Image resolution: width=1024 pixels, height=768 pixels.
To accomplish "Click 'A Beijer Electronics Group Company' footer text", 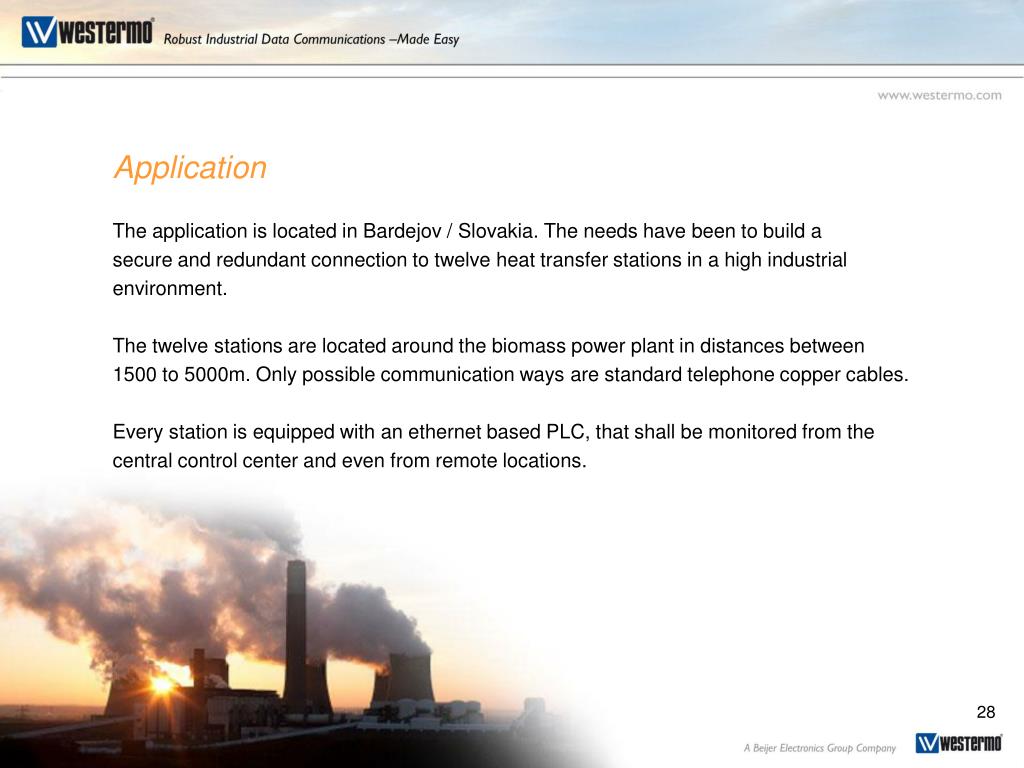I will [x=820, y=748].
